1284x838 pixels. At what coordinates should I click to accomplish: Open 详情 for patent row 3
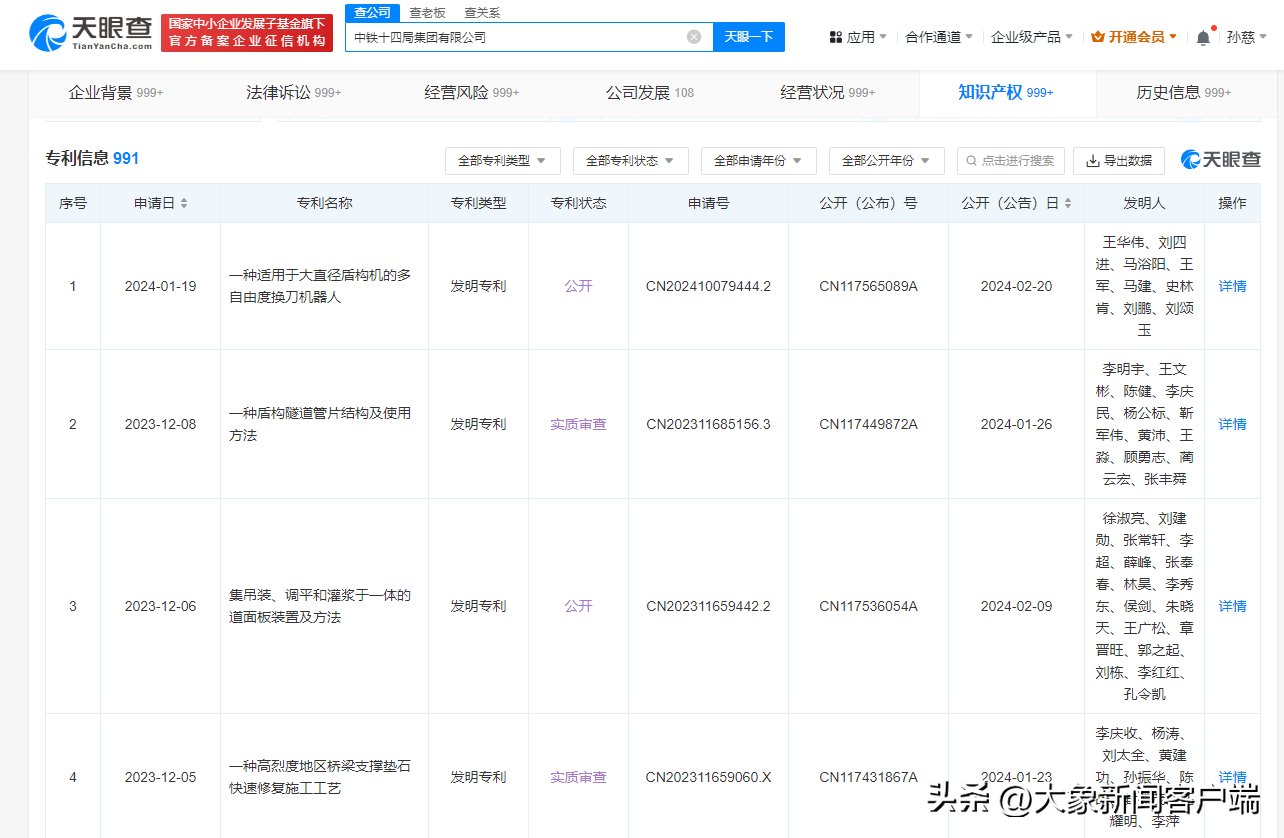coord(1232,606)
